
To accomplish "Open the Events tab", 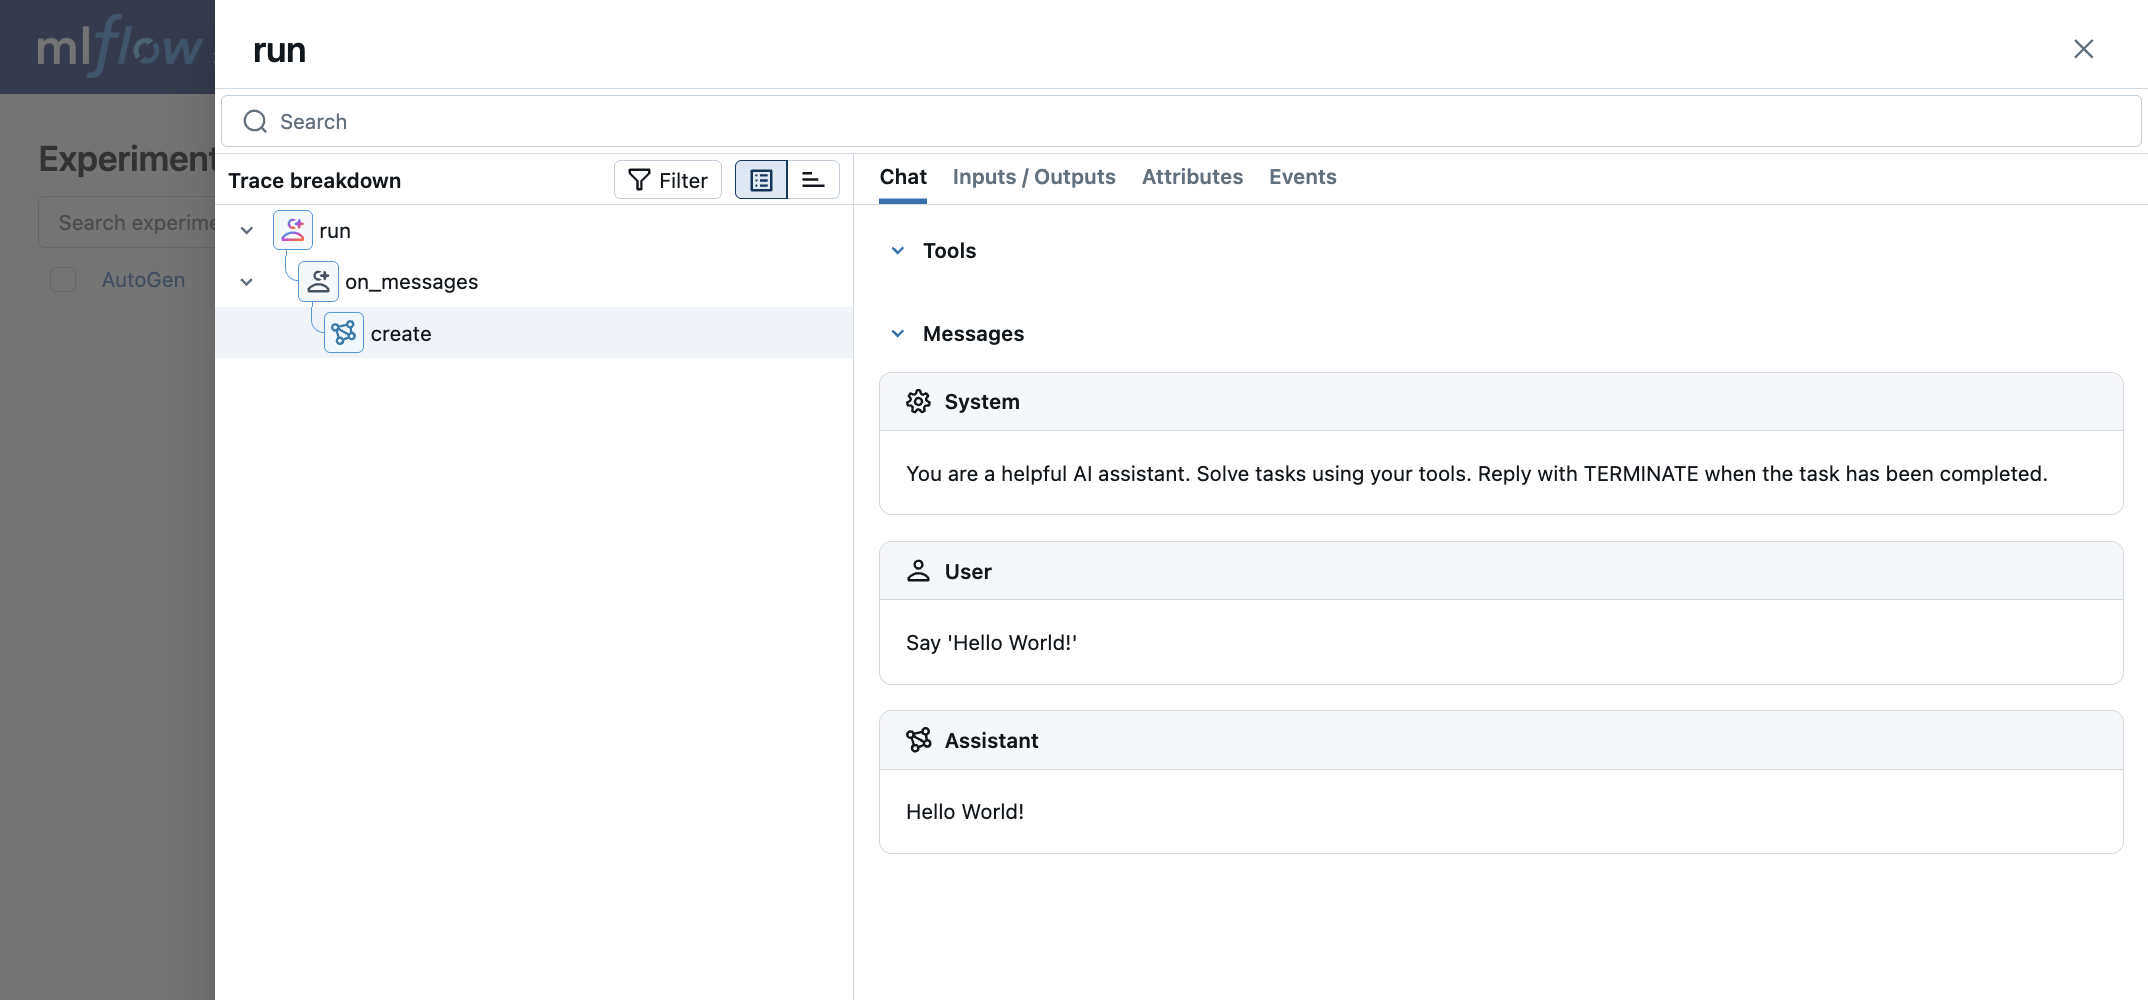I will click(x=1302, y=176).
